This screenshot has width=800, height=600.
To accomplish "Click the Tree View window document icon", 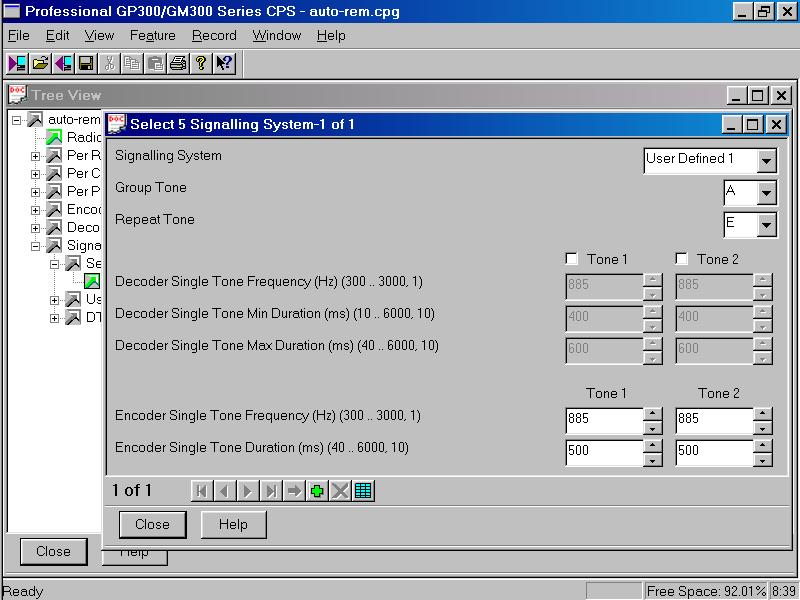I will click(x=18, y=95).
